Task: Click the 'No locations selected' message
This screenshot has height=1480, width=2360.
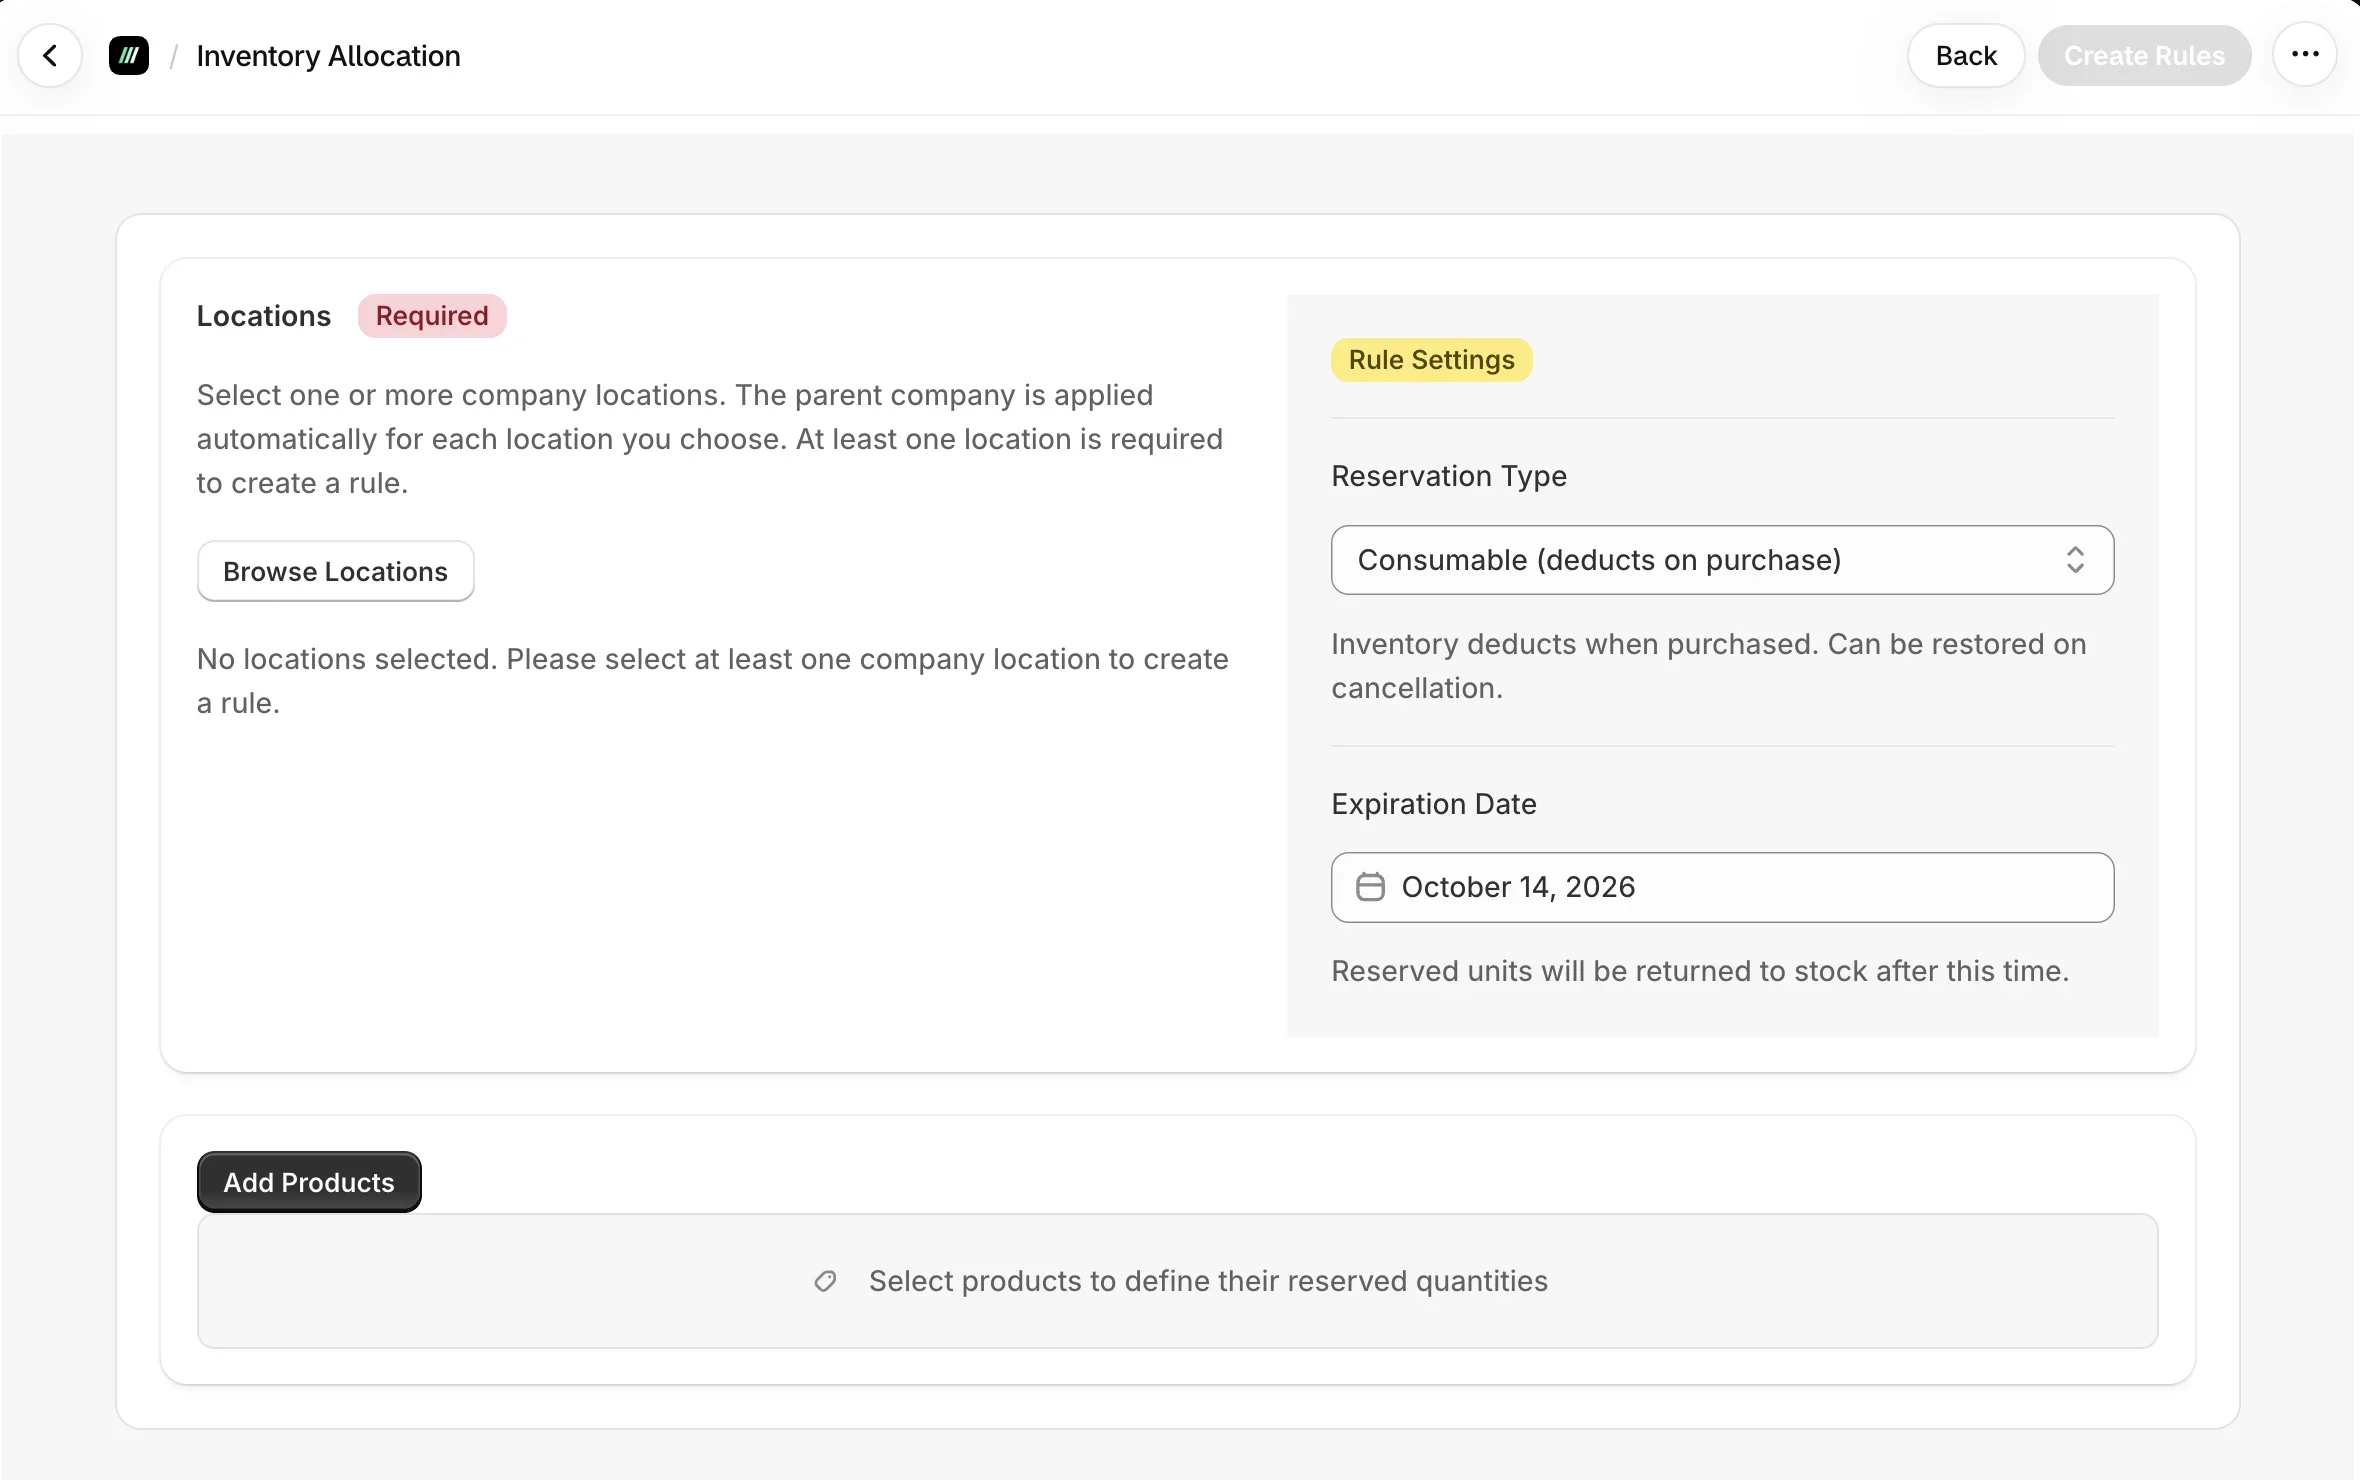Action: [x=712, y=681]
